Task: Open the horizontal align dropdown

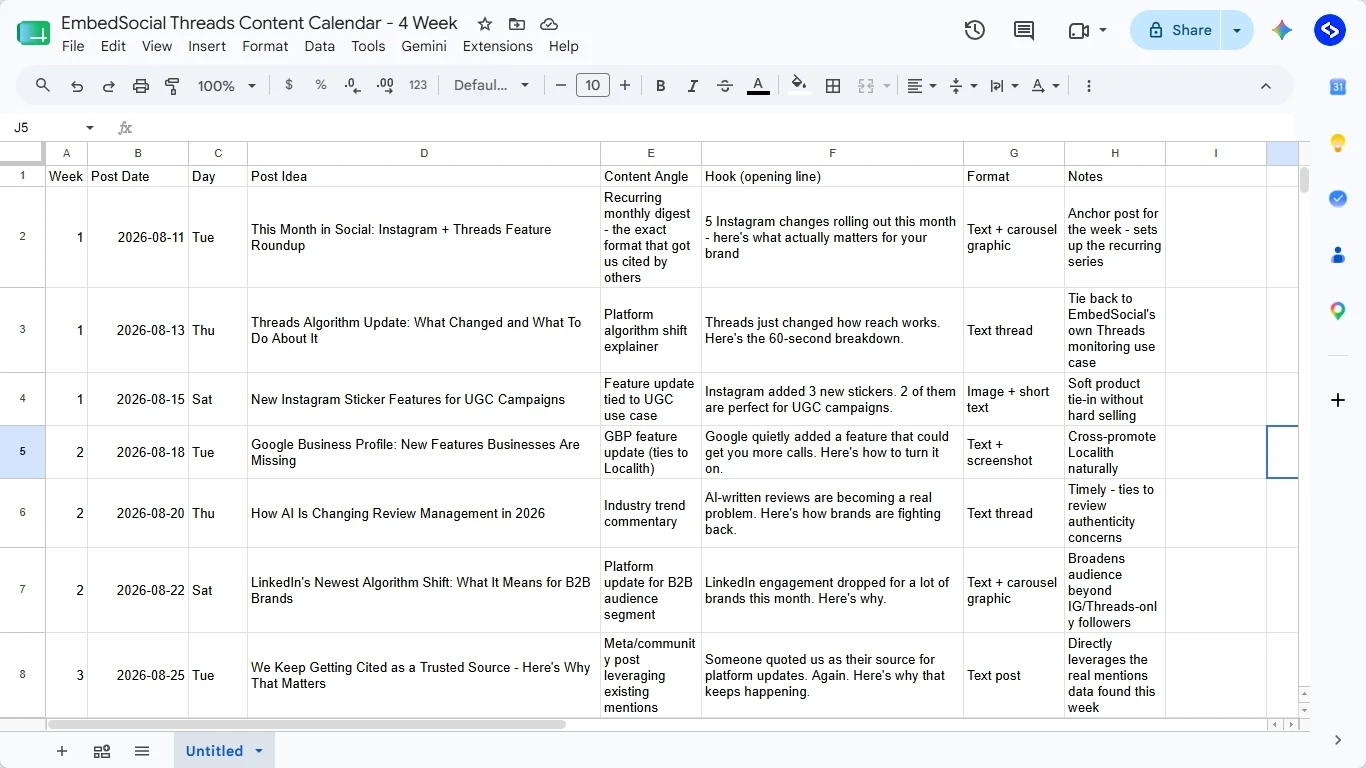Action: coord(921,86)
